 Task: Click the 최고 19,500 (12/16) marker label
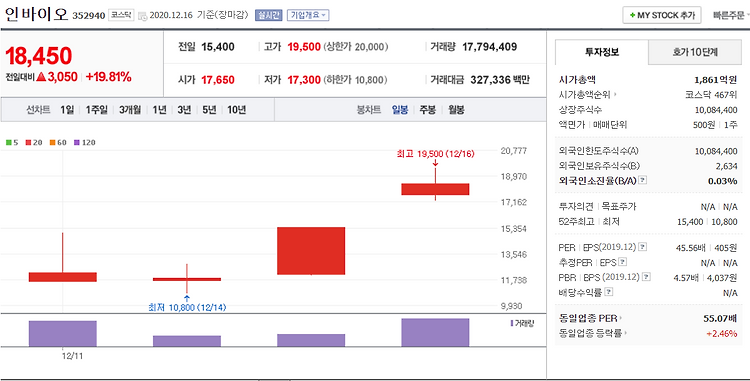click(435, 154)
